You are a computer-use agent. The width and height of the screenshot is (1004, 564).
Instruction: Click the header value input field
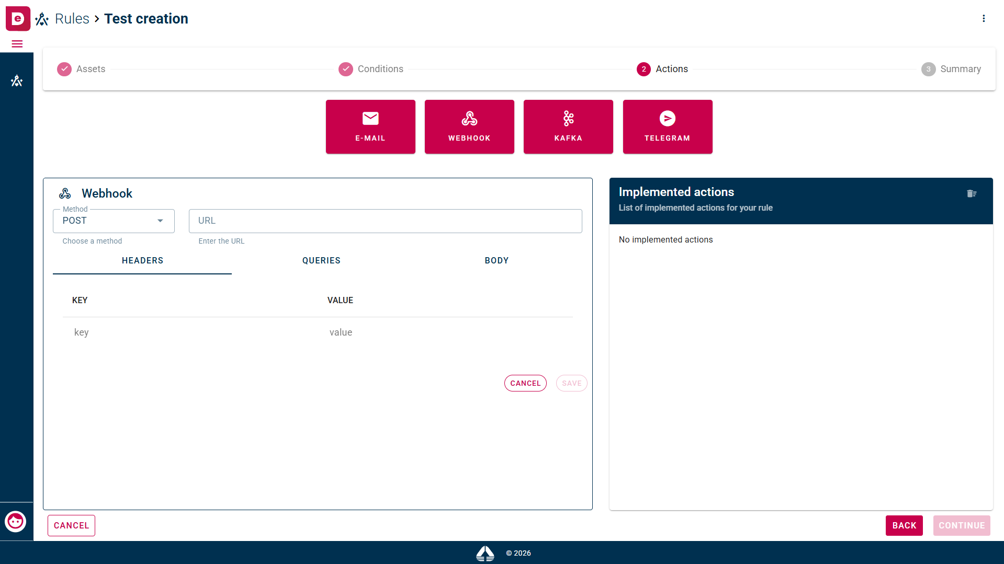click(x=446, y=332)
